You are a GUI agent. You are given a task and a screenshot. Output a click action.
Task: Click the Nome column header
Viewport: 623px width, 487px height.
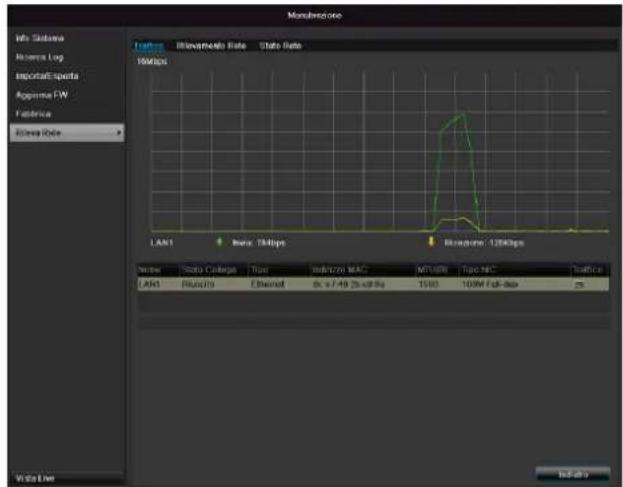click(x=149, y=270)
